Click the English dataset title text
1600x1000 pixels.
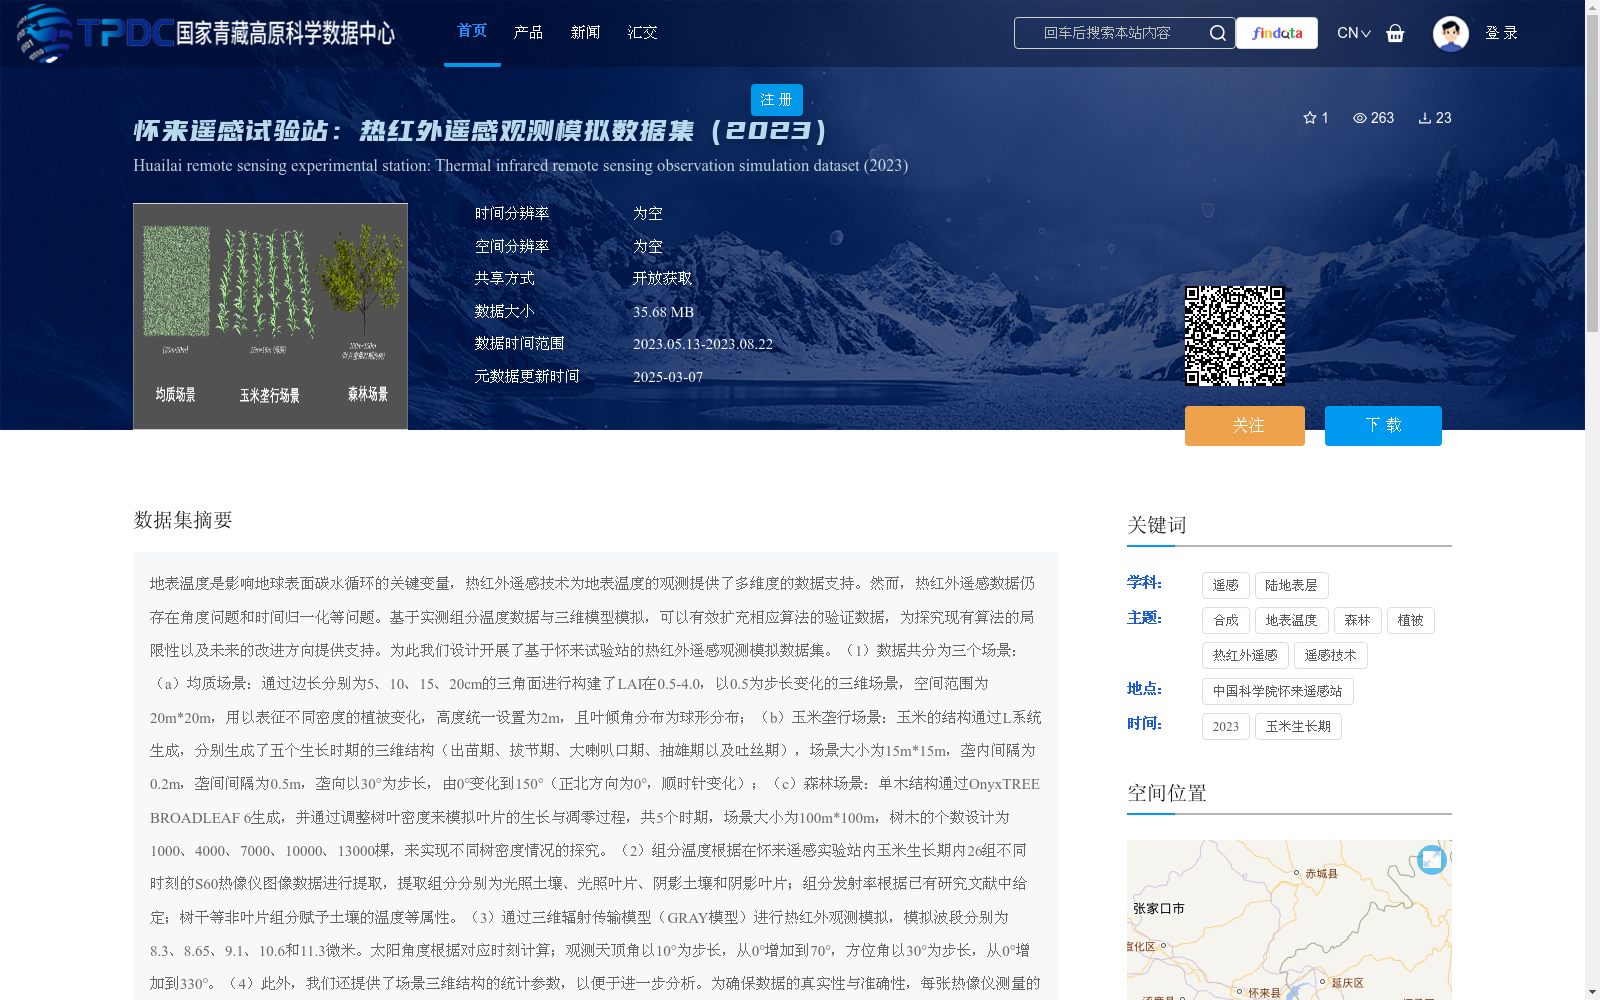click(x=521, y=166)
